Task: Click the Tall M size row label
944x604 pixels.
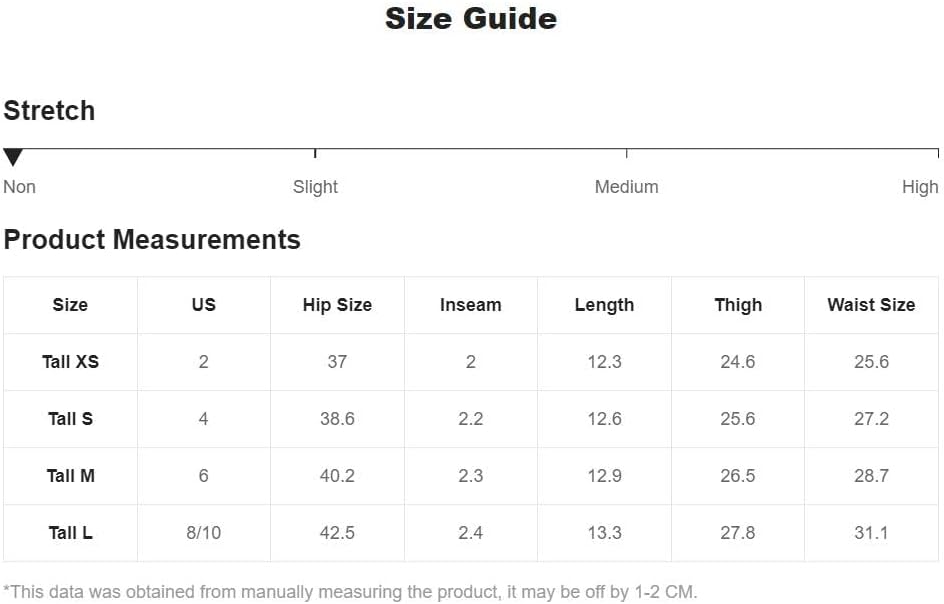Action: coord(70,476)
